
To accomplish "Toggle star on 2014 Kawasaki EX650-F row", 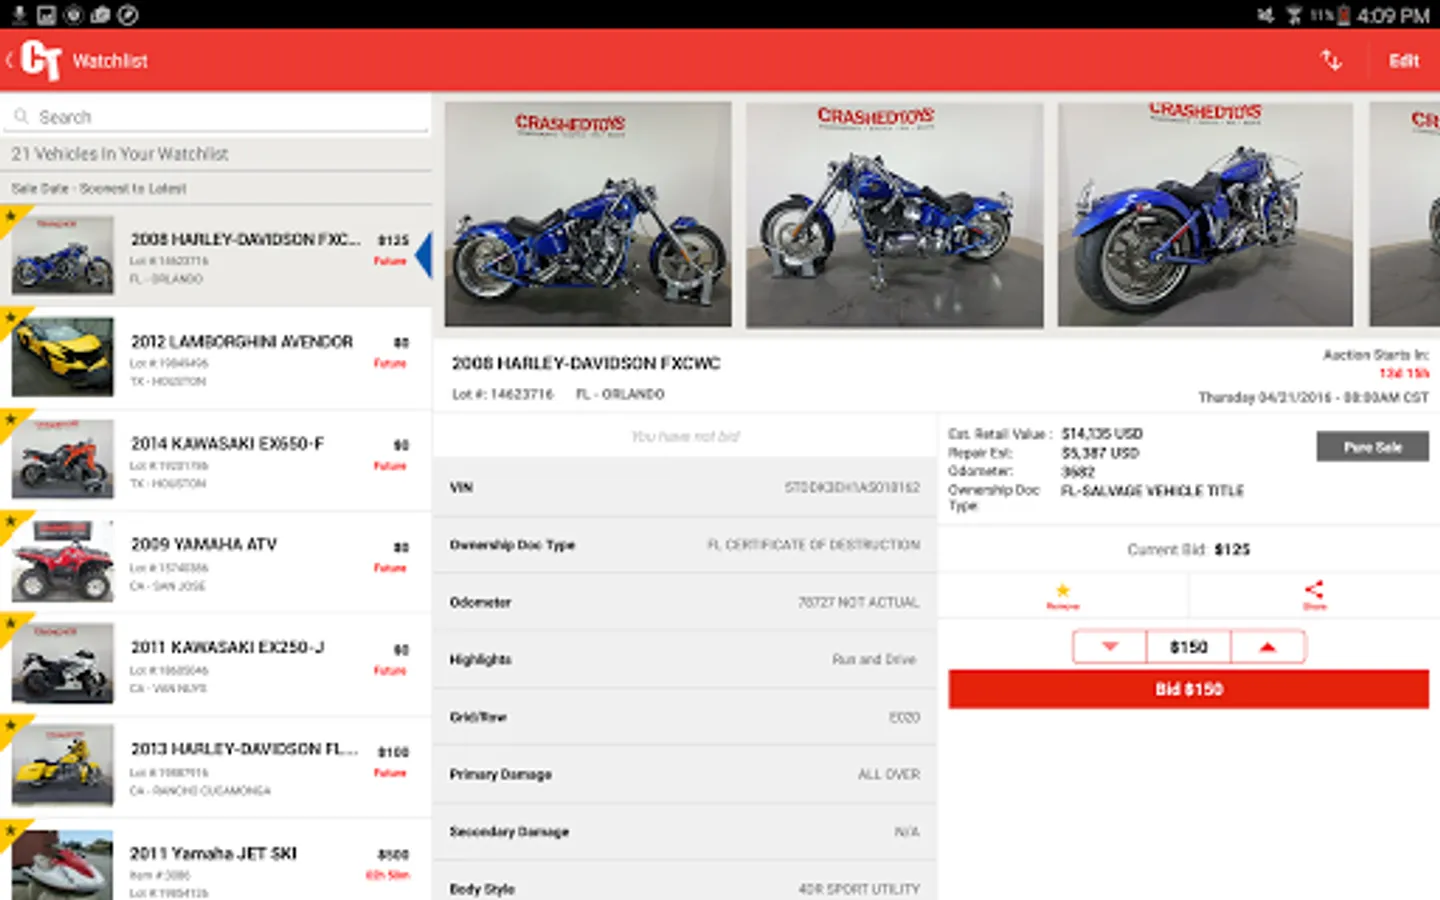I will 11,420.
